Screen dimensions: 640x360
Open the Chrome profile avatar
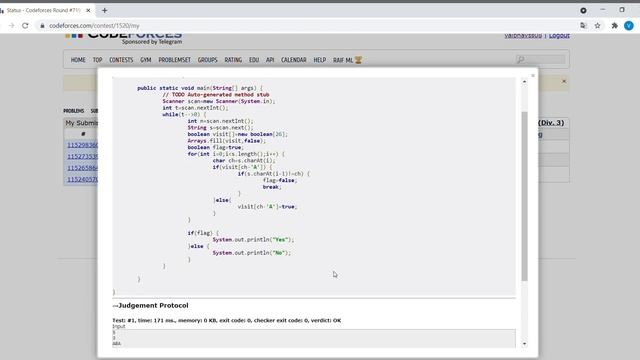pos(629,26)
